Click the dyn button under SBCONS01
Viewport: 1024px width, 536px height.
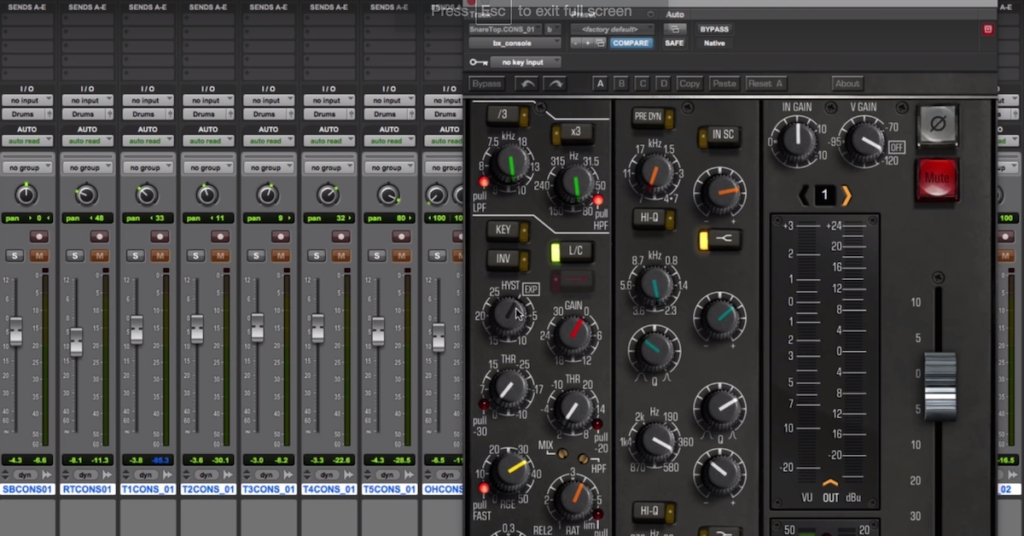pos(25,475)
